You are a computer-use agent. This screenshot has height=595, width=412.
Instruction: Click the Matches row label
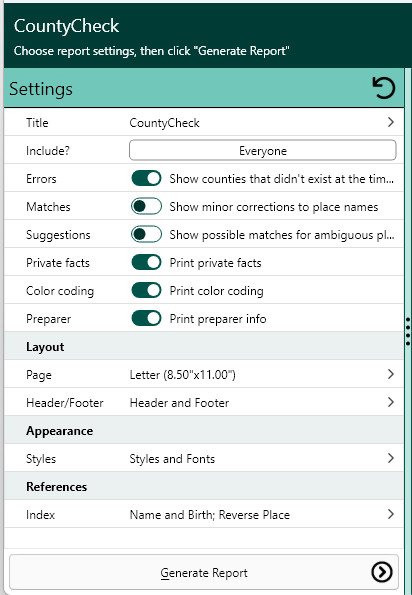click(x=48, y=207)
